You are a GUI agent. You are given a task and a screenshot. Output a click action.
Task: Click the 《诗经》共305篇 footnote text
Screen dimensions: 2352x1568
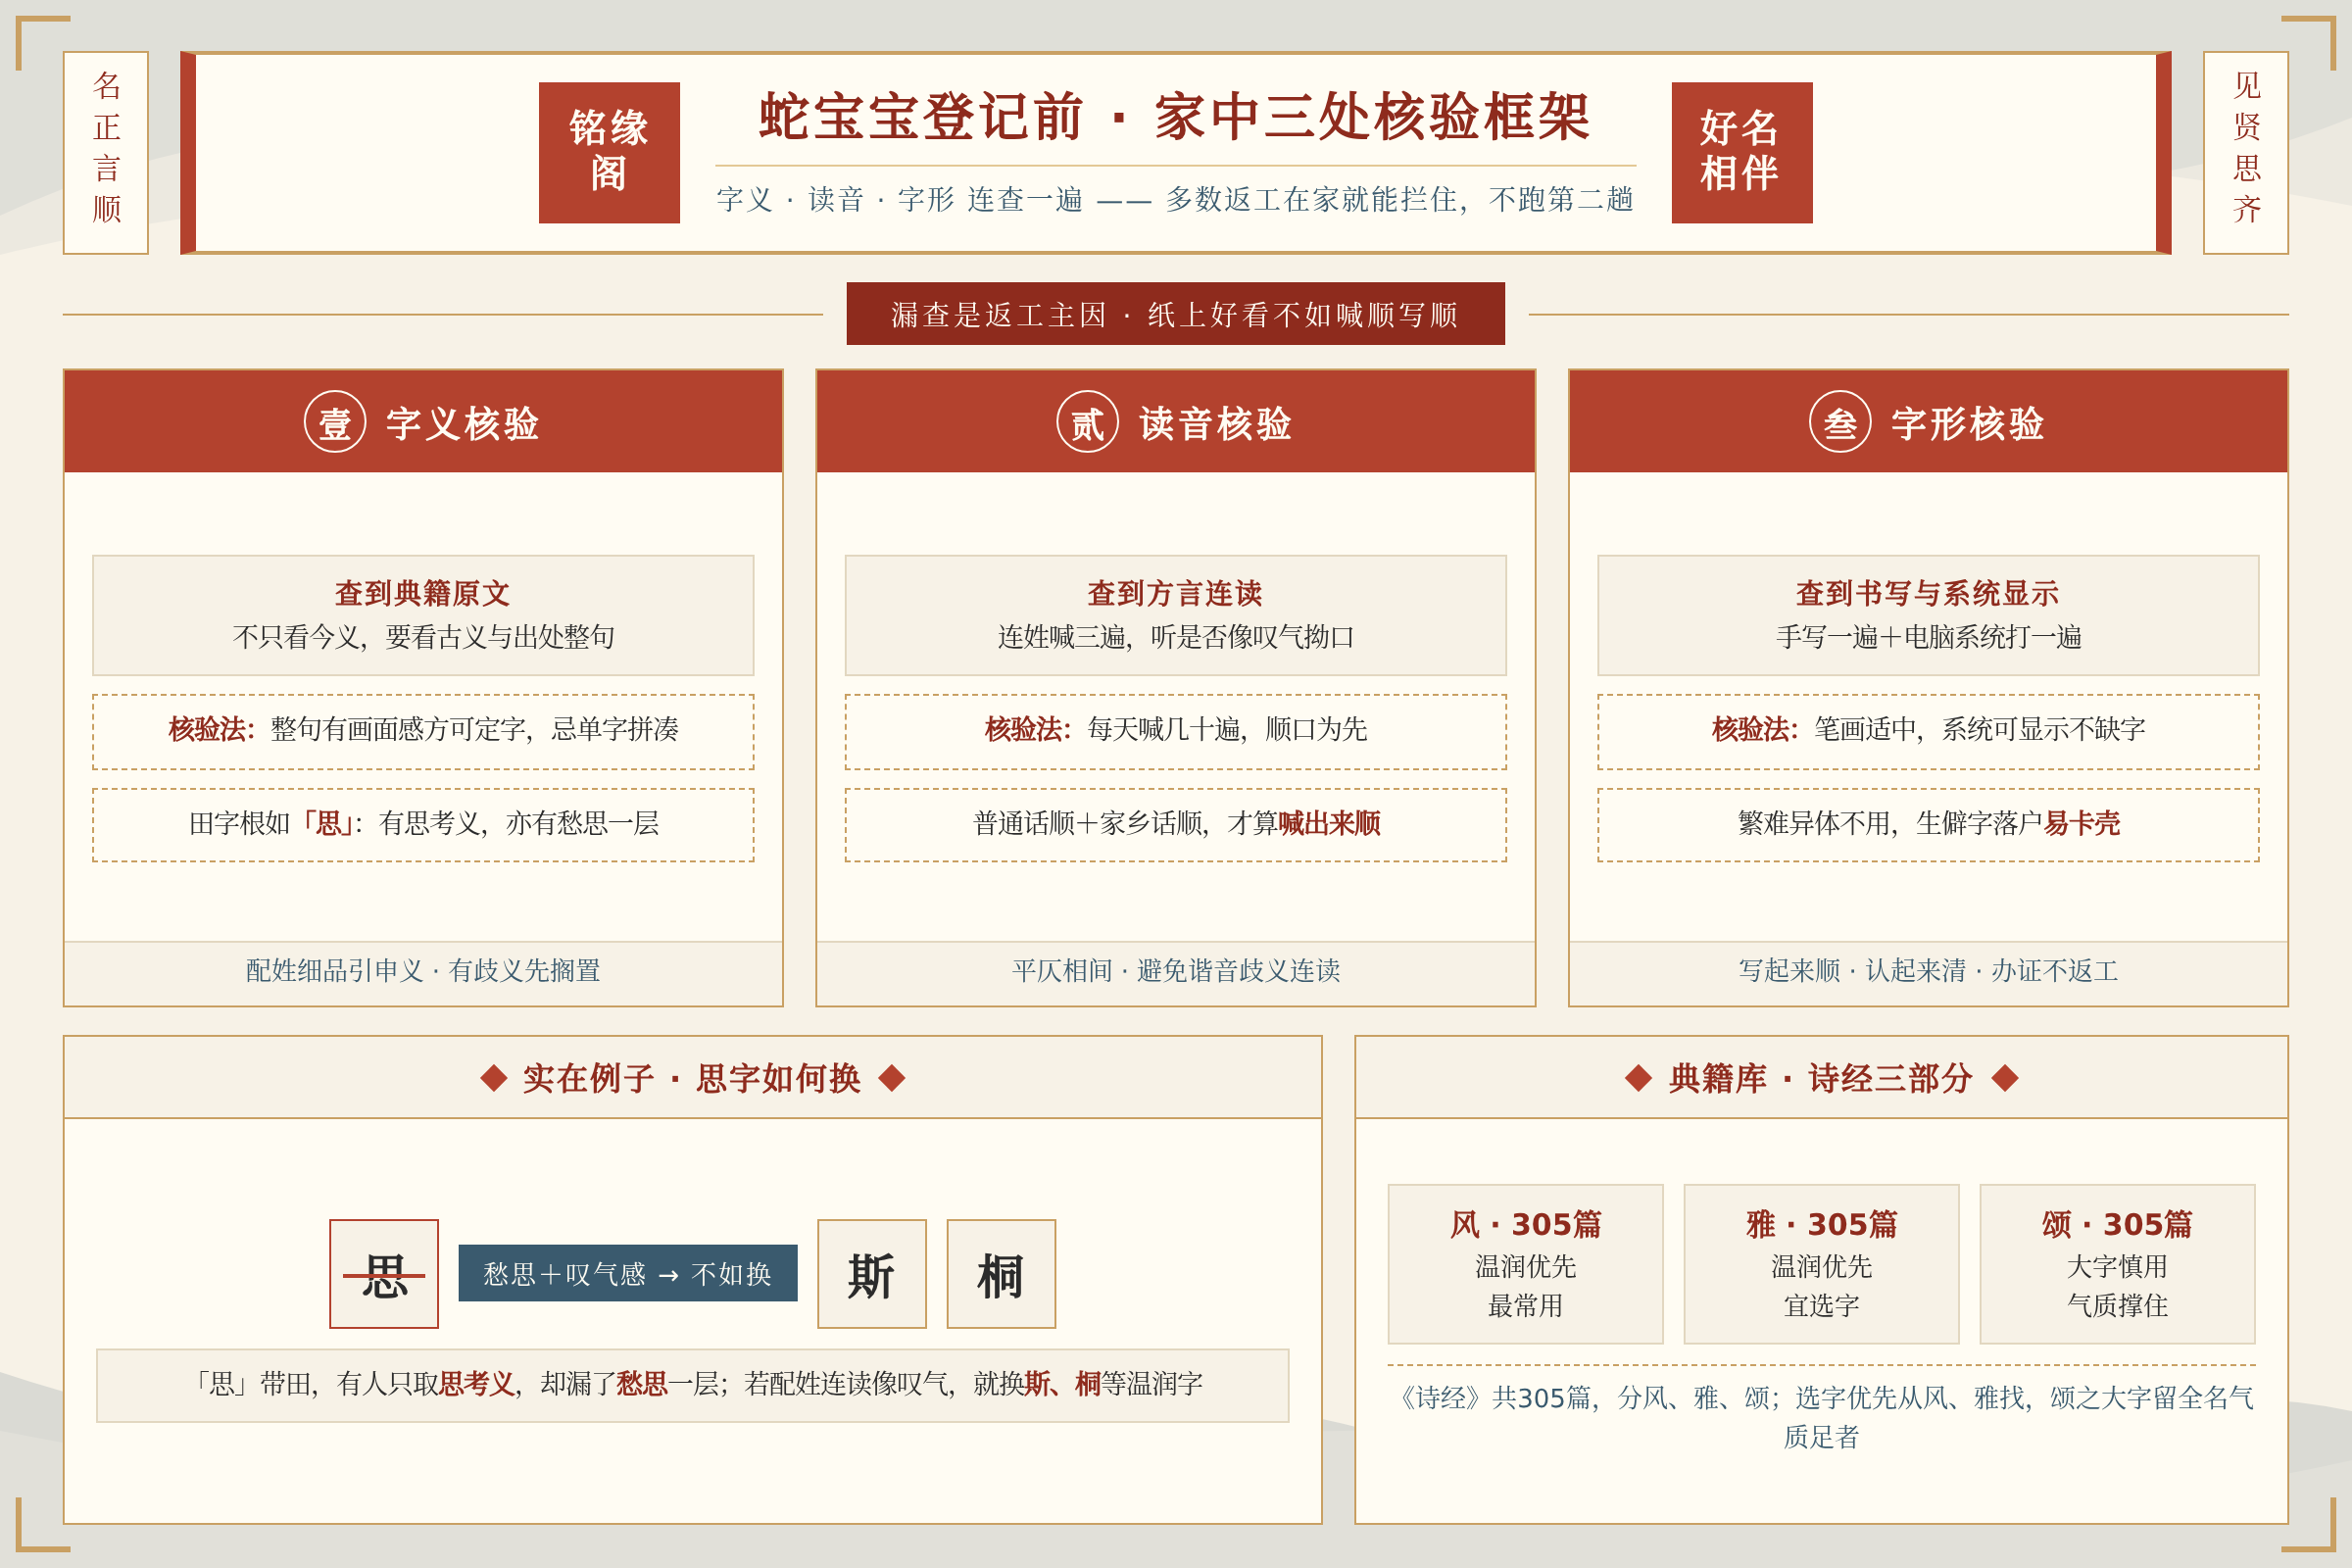click(1821, 1417)
